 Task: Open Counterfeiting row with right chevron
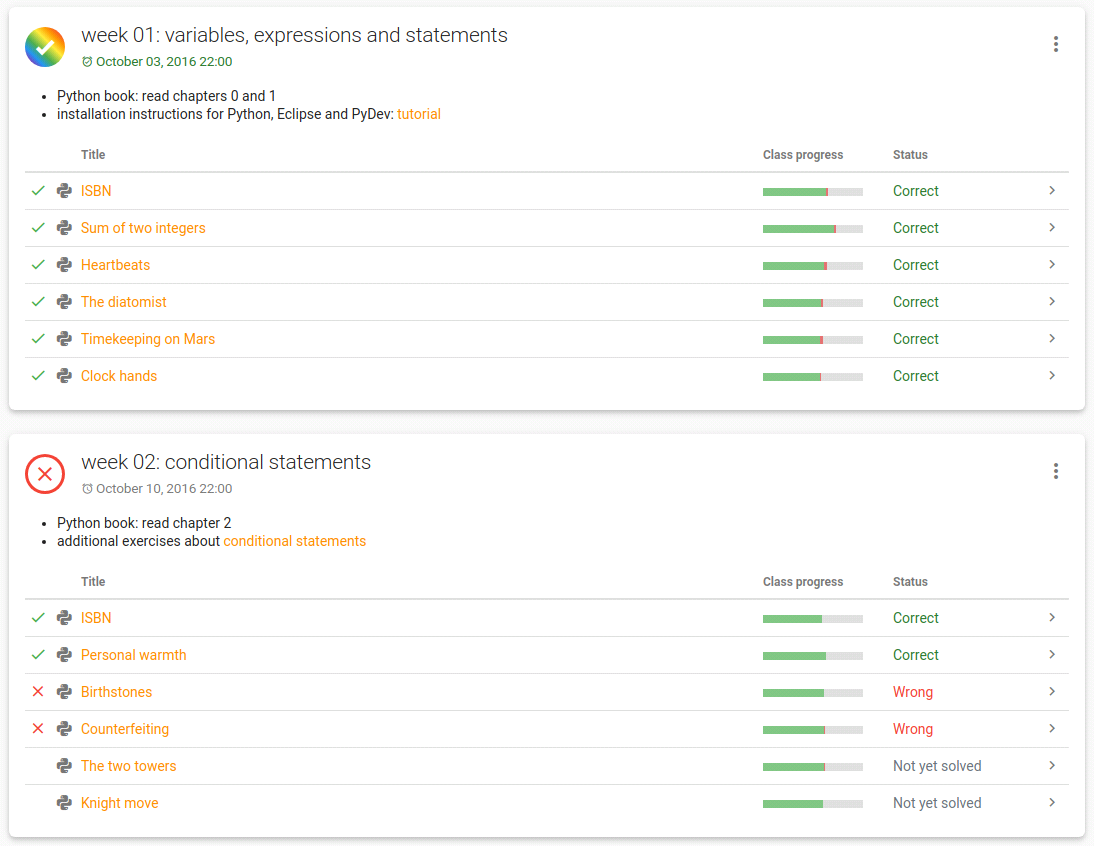pos(1052,728)
